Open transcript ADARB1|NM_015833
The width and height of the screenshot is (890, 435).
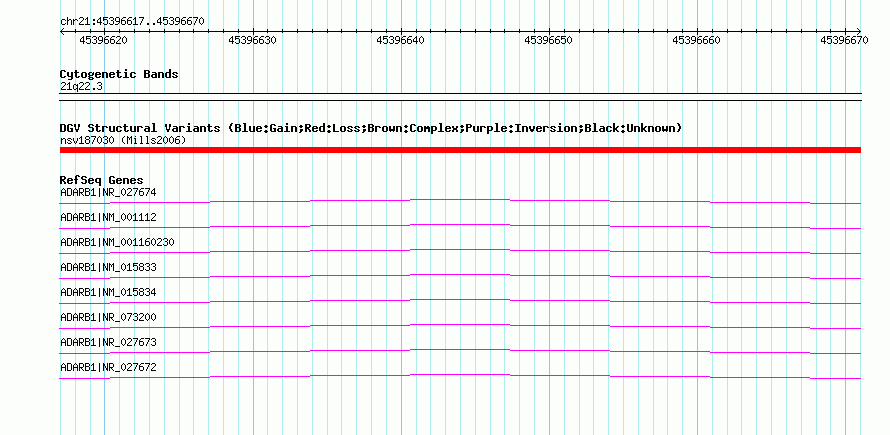click(108, 267)
